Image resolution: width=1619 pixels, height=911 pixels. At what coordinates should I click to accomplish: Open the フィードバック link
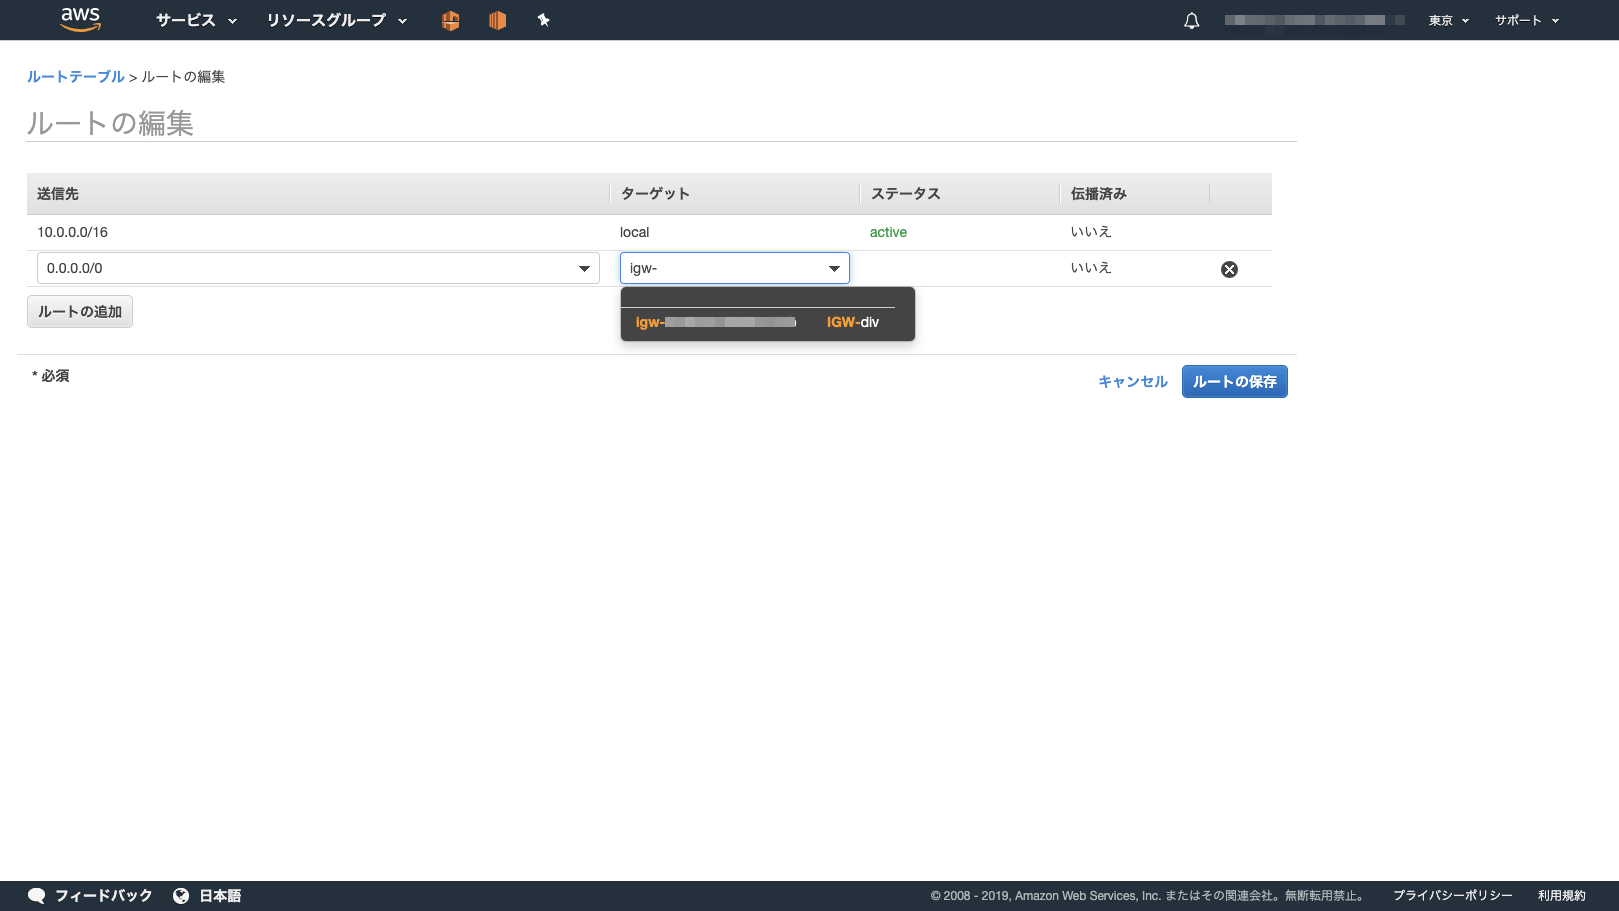[104, 896]
